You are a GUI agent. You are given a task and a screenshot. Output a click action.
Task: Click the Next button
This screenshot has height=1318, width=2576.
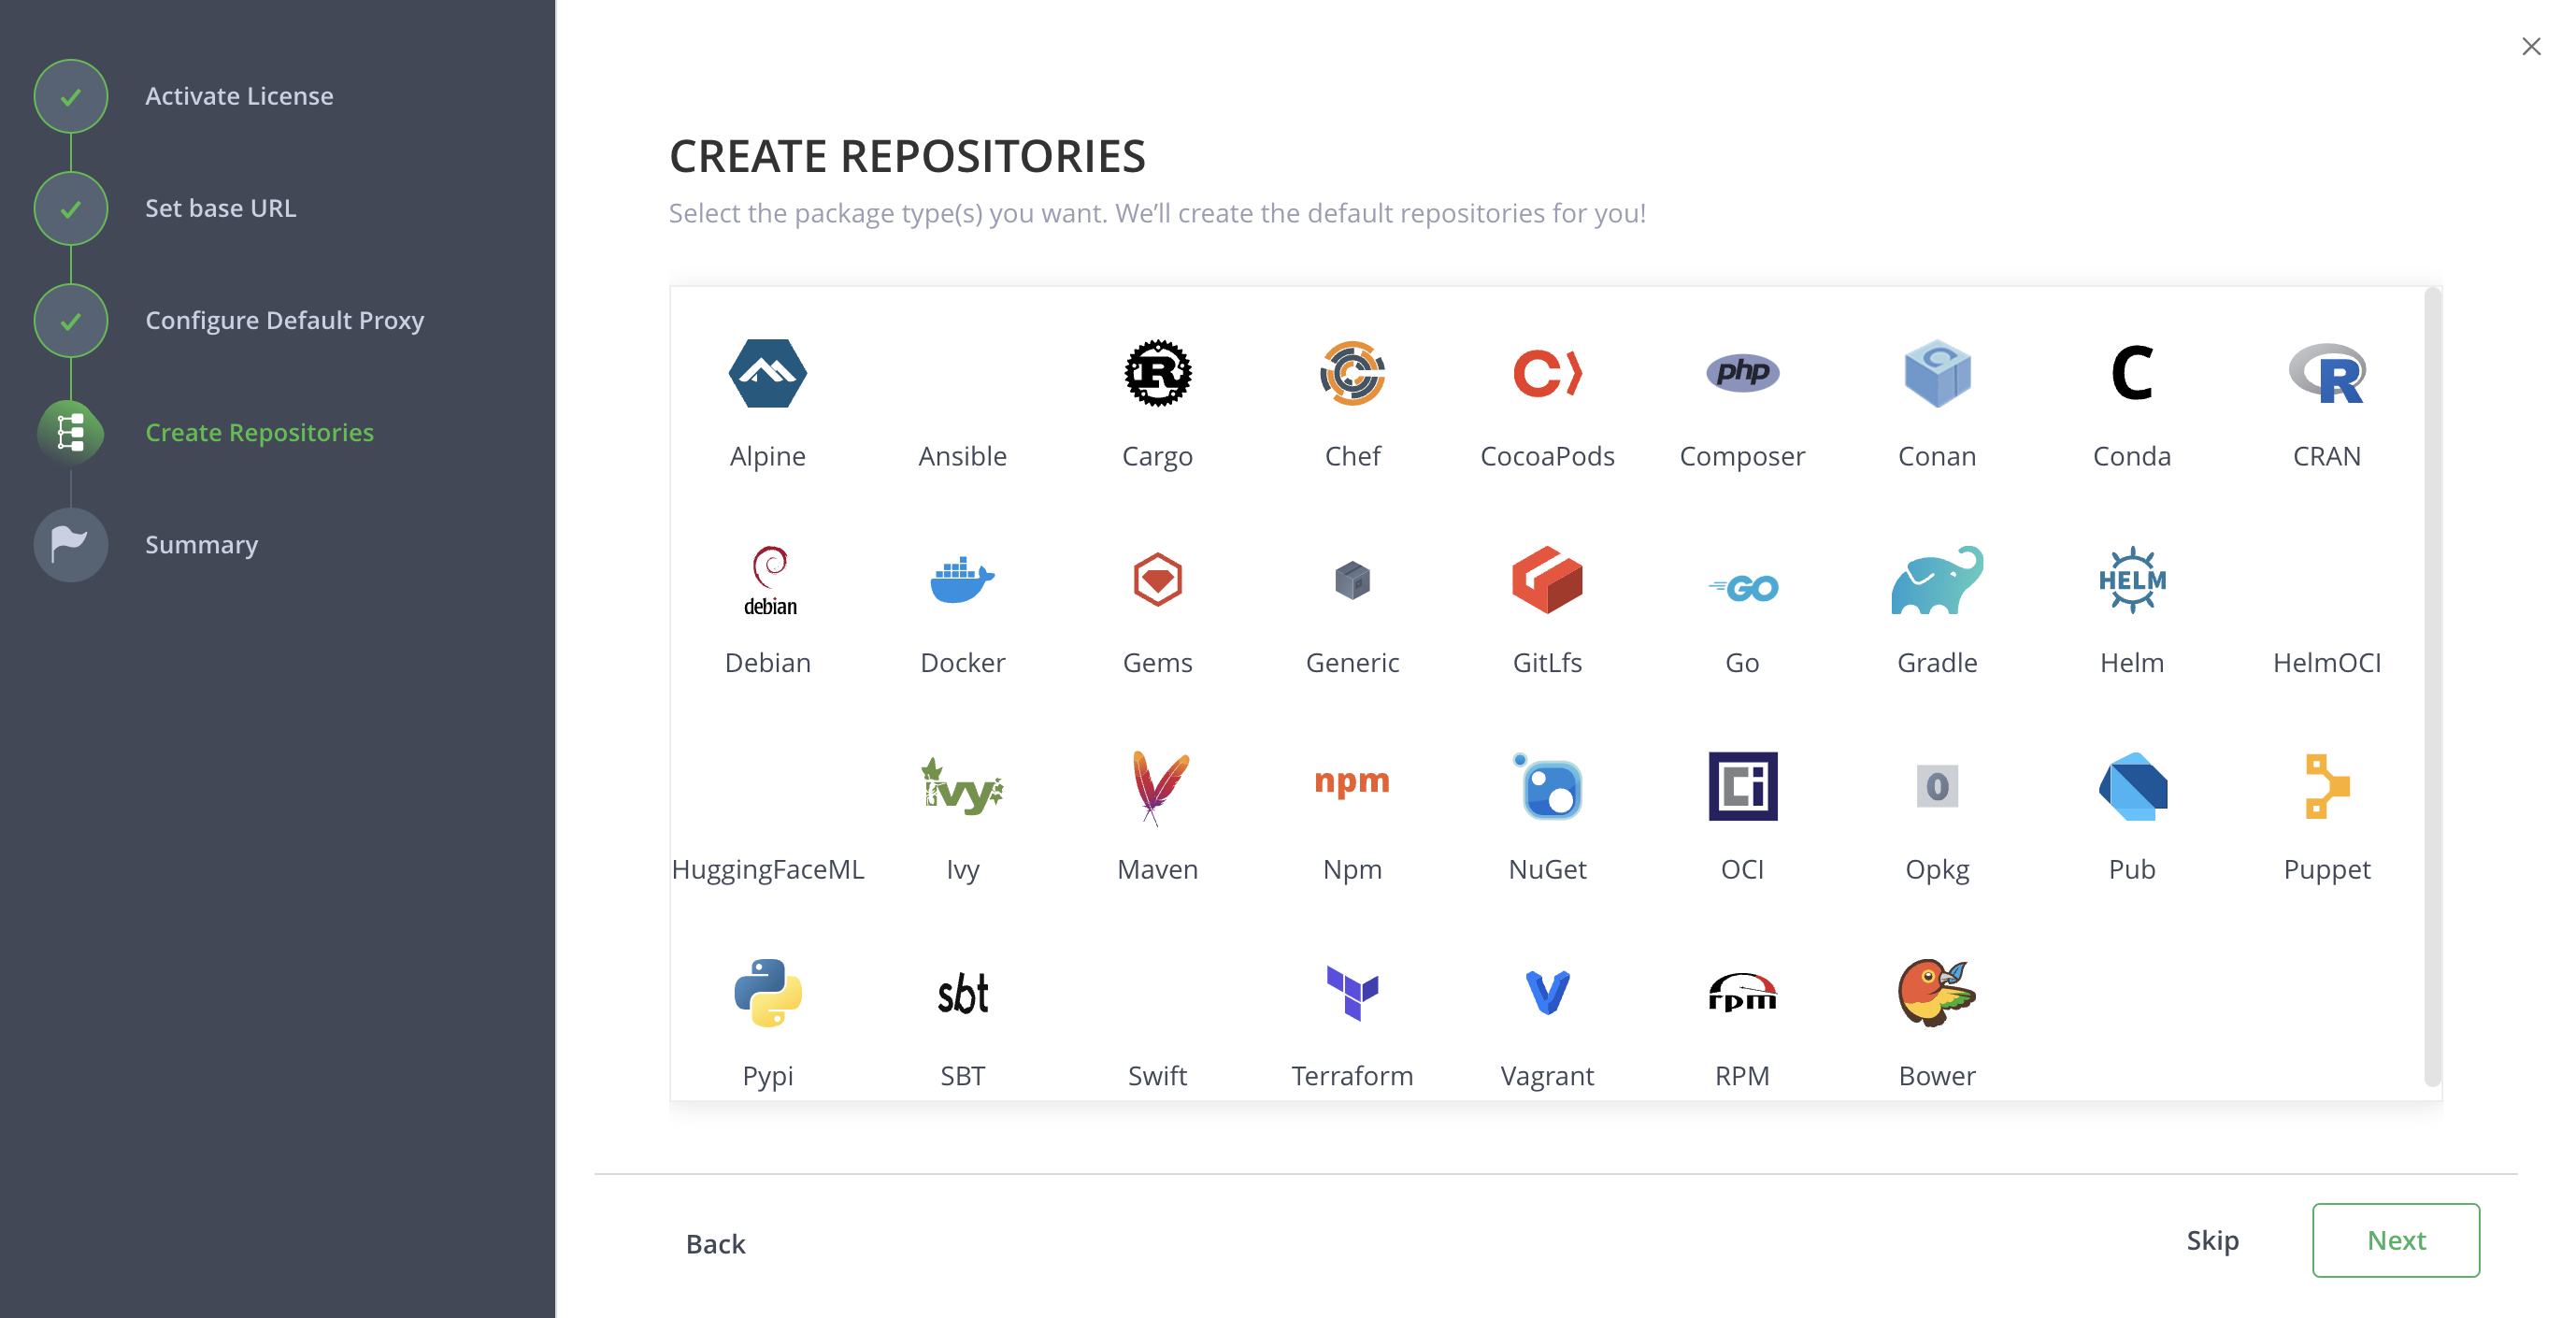click(x=2397, y=1240)
